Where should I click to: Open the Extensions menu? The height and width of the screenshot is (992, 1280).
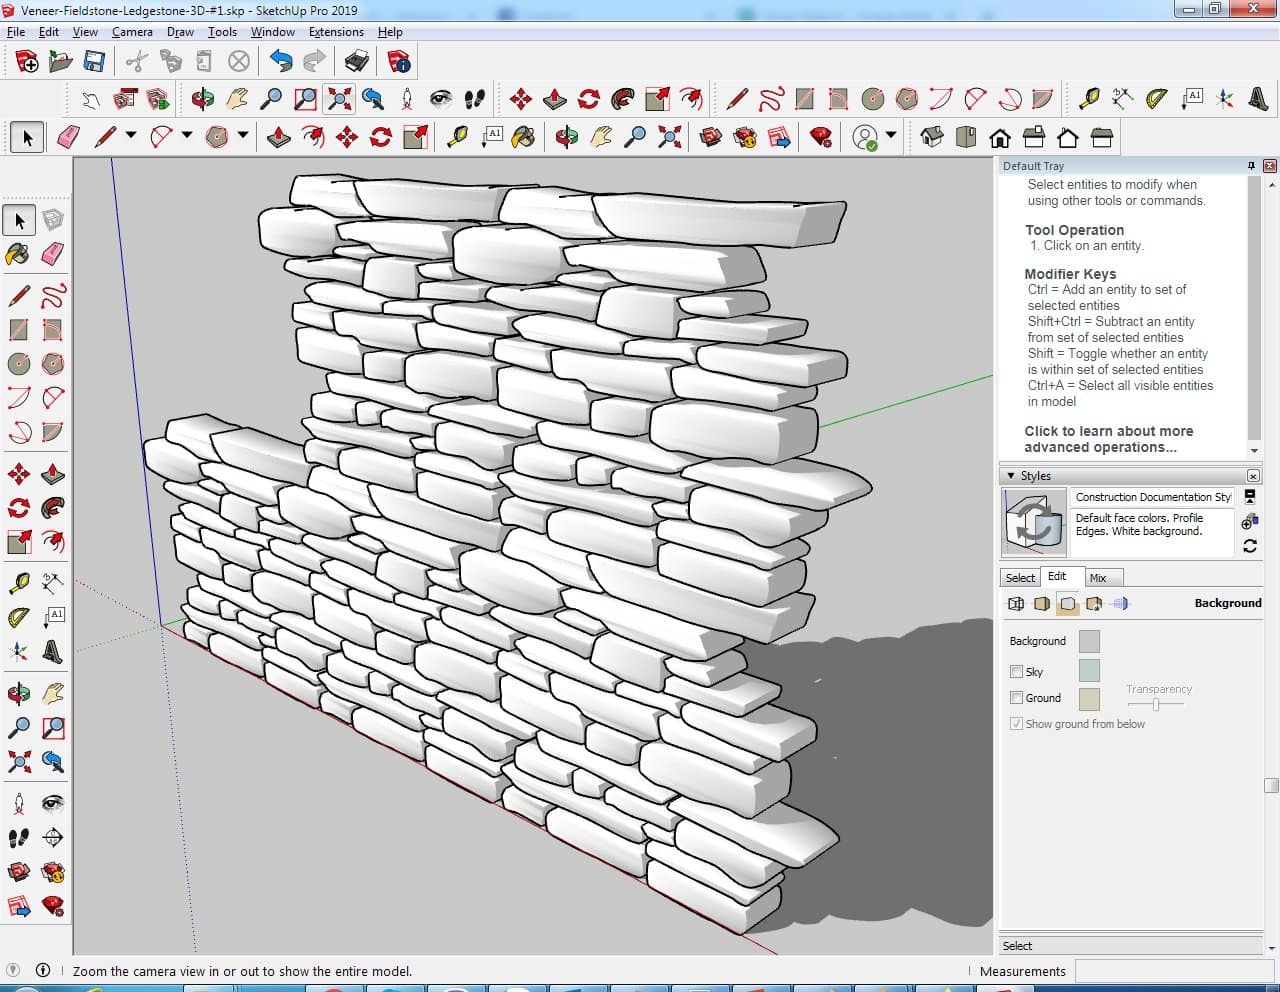tap(336, 32)
